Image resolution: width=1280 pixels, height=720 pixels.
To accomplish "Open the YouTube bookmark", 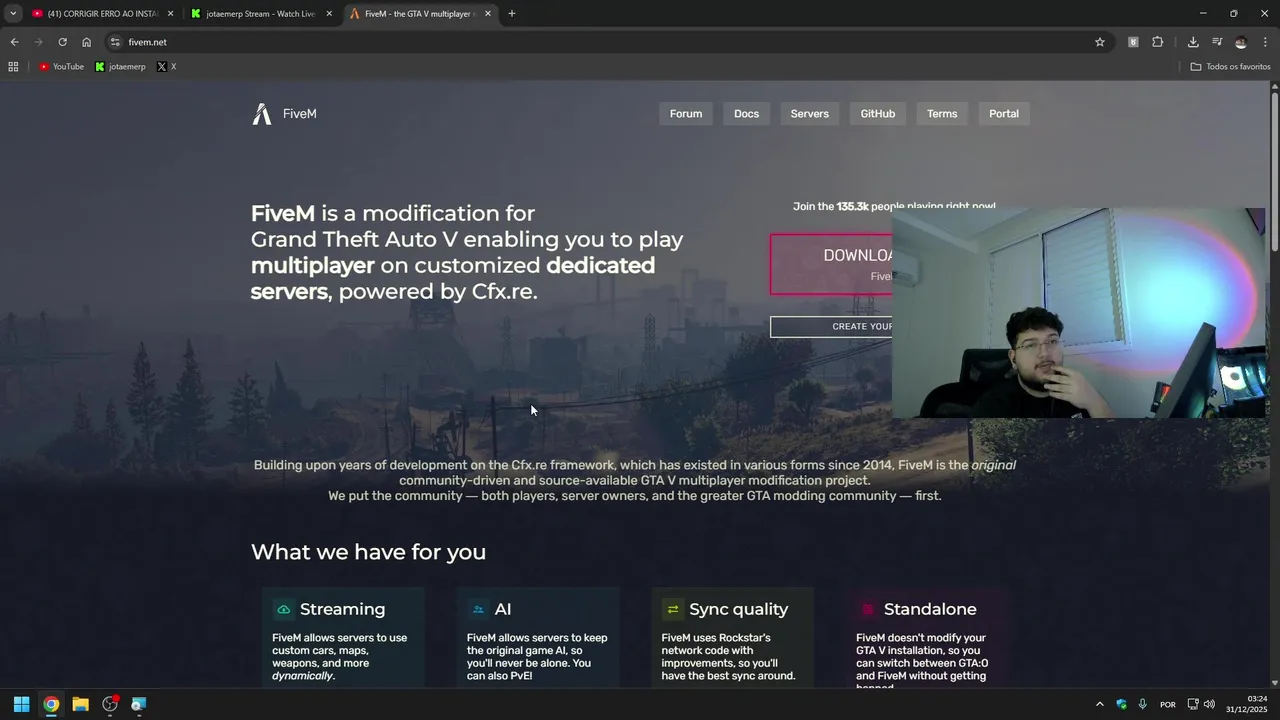I will 61,67.
